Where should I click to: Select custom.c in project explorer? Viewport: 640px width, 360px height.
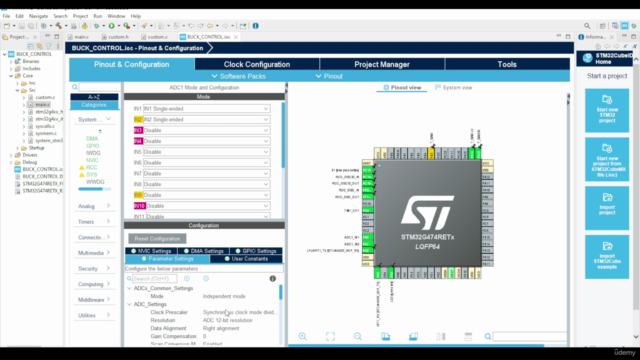coord(45,97)
